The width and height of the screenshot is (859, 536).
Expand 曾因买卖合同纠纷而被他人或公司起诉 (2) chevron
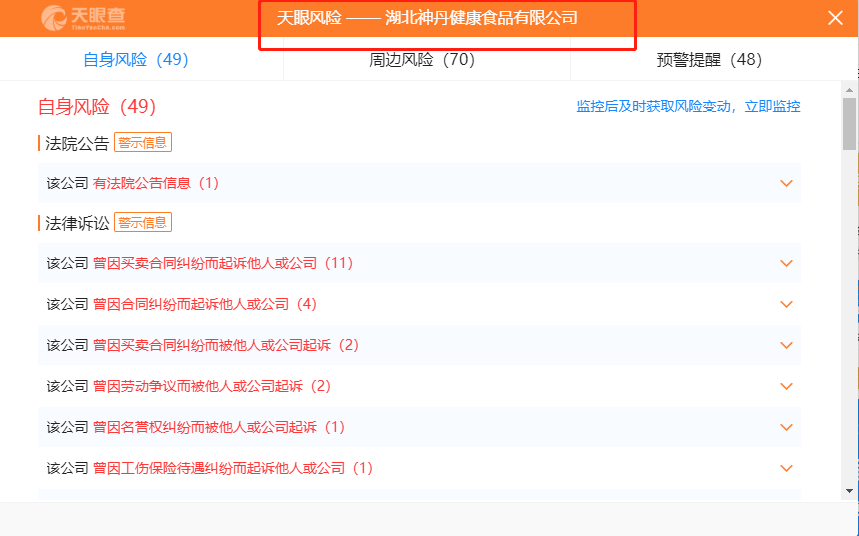(x=786, y=345)
